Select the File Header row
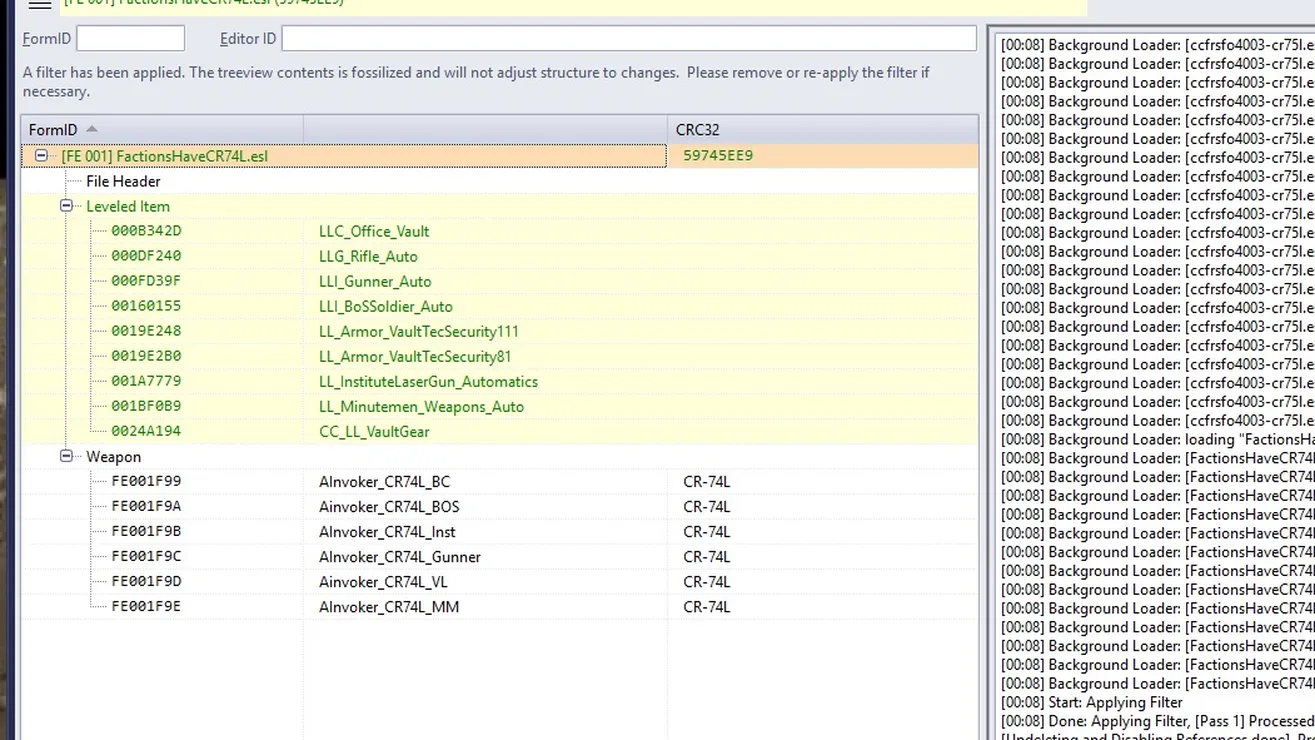The width and height of the screenshot is (1315, 740). point(123,181)
